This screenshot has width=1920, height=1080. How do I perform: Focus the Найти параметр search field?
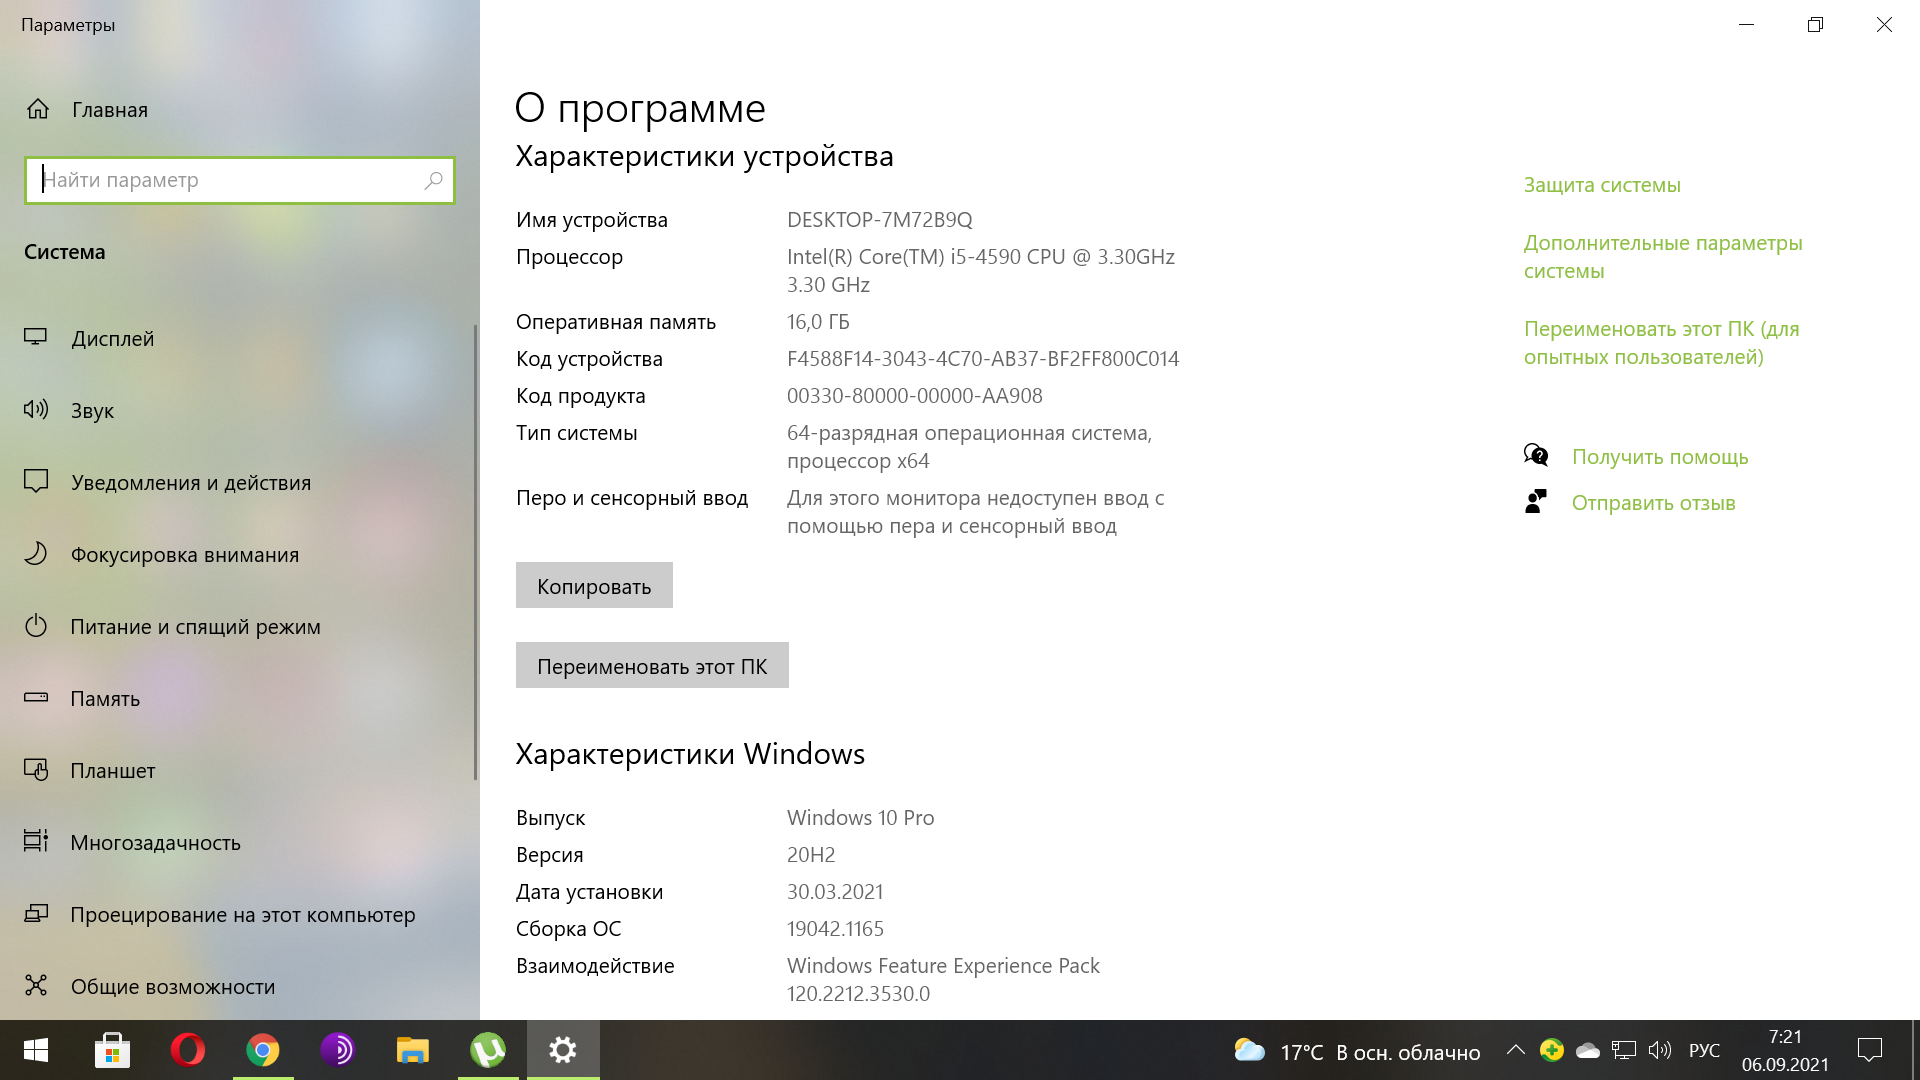tap(239, 180)
